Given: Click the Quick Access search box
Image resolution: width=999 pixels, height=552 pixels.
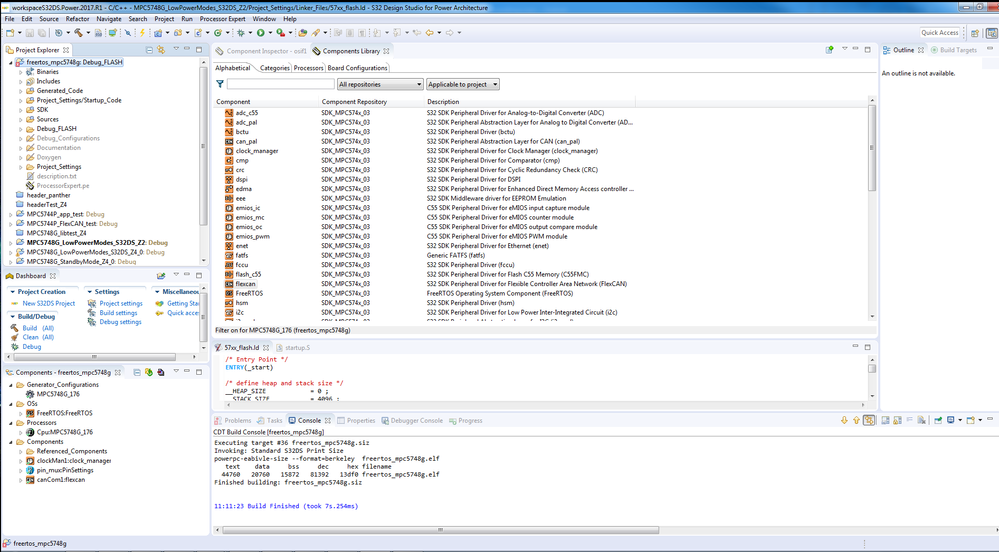Looking at the screenshot, I should (940, 33).
